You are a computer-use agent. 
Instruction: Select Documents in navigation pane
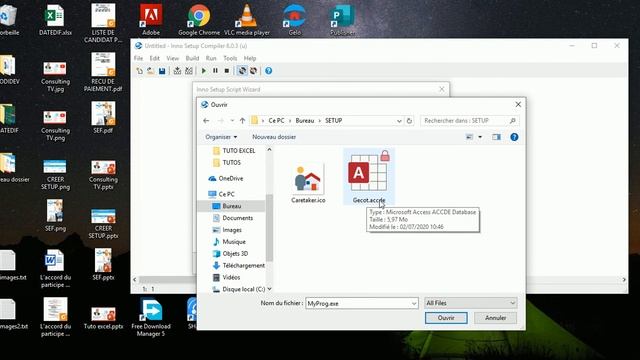pos(238,218)
